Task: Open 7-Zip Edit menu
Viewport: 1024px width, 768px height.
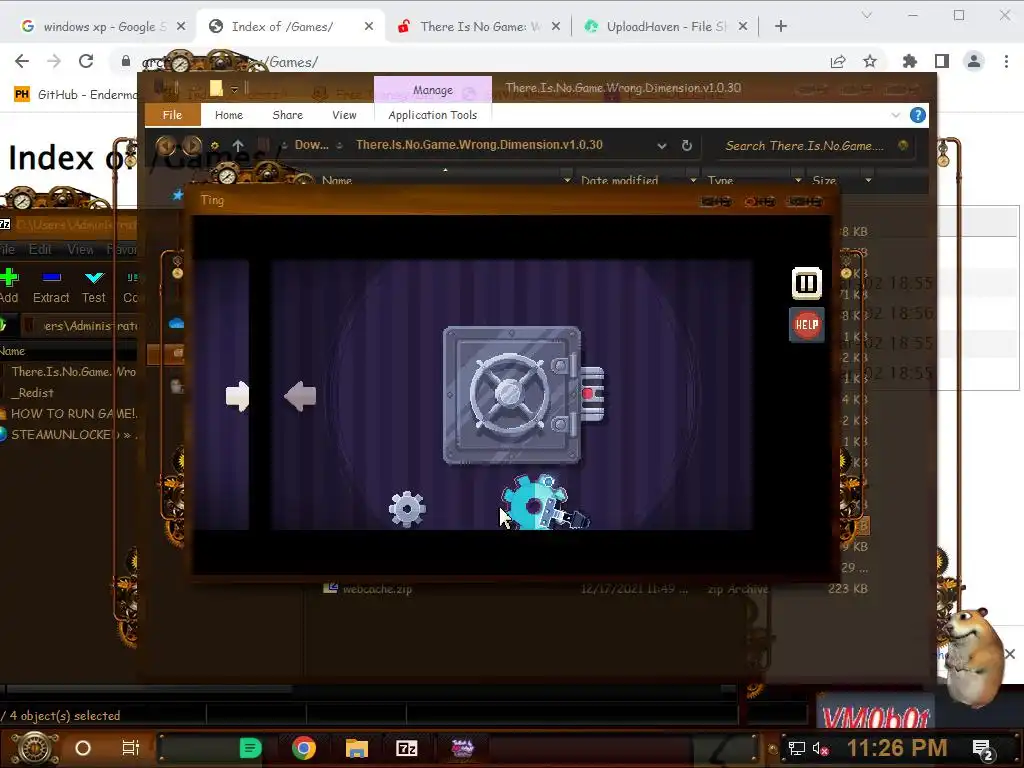Action: [40, 249]
